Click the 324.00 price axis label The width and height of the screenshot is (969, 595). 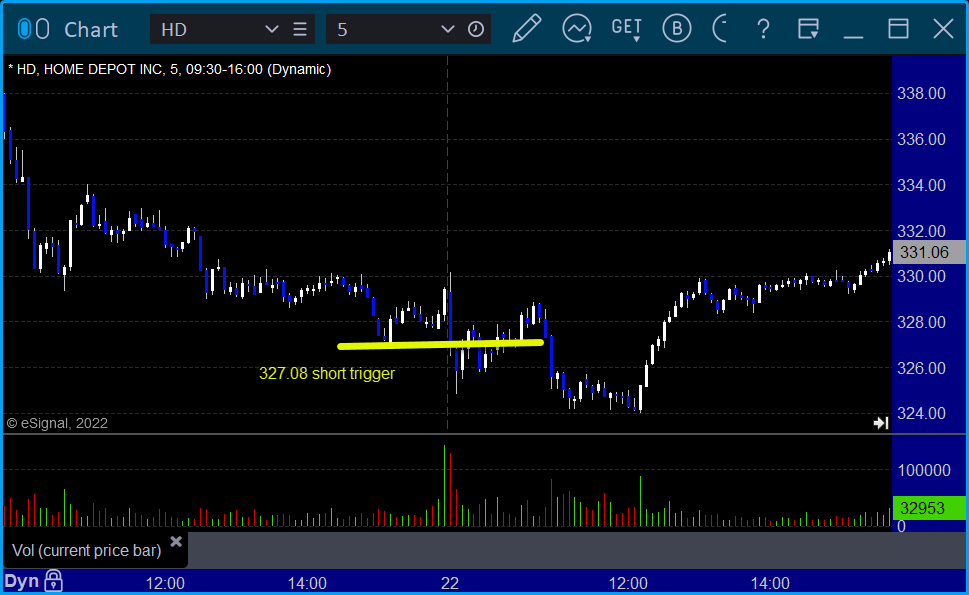coord(921,413)
